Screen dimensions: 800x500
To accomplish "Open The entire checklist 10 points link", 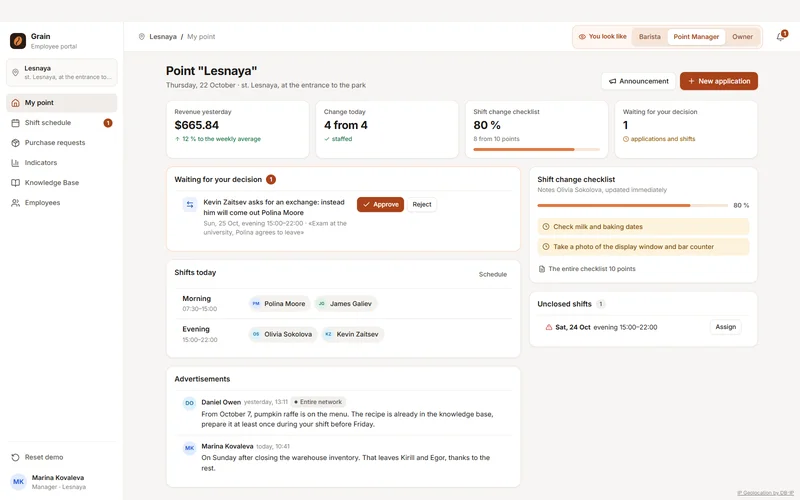I will tap(587, 269).
